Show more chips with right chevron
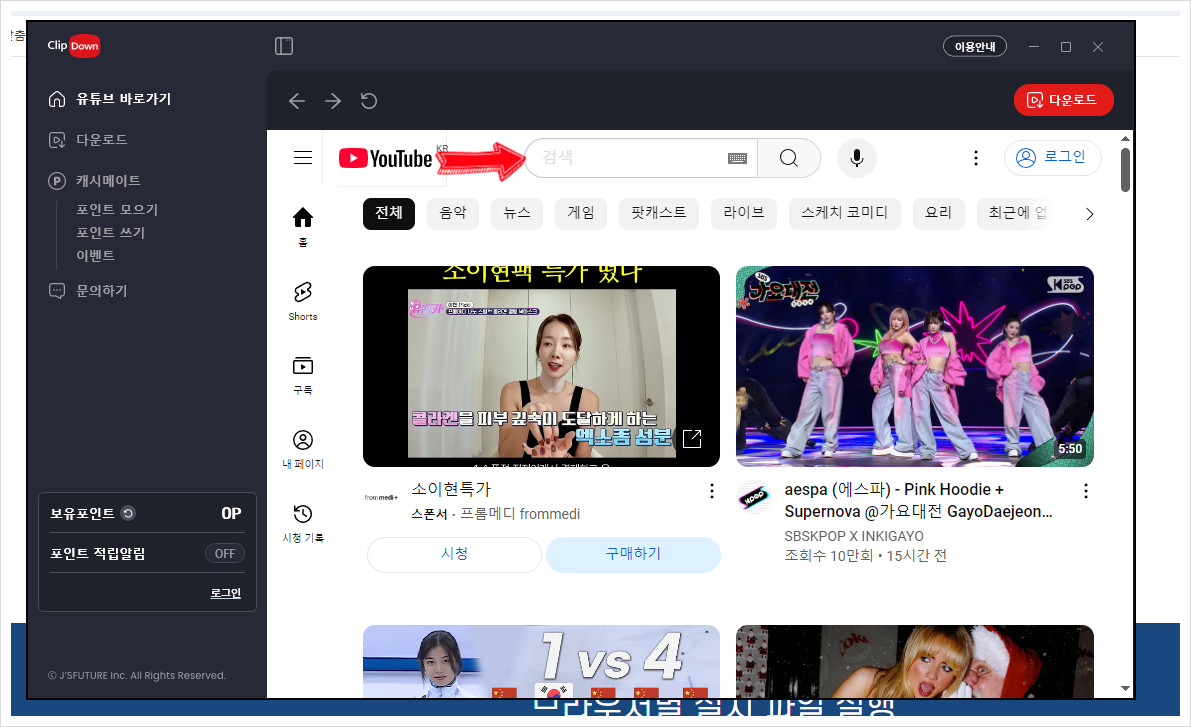Screen dimensions: 1191x727 1090,214
